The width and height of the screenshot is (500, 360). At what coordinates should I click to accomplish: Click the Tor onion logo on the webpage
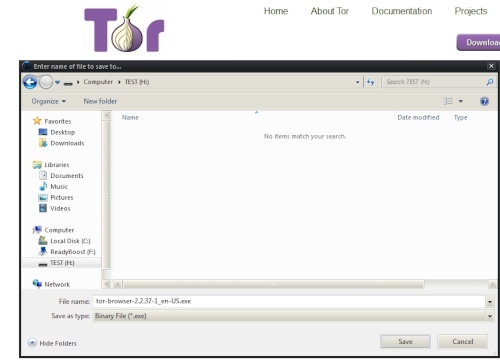(x=124, y=29)
